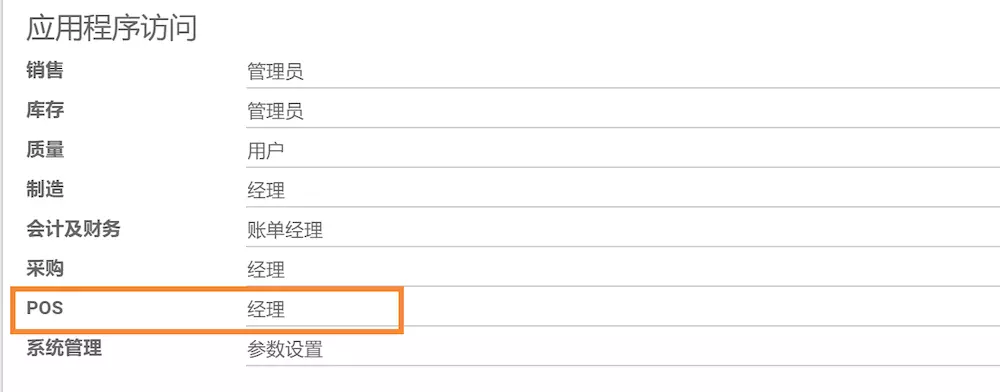Click the 制造 field label
The height and width of the screenshot is (392, 1000).
(45, 189)
